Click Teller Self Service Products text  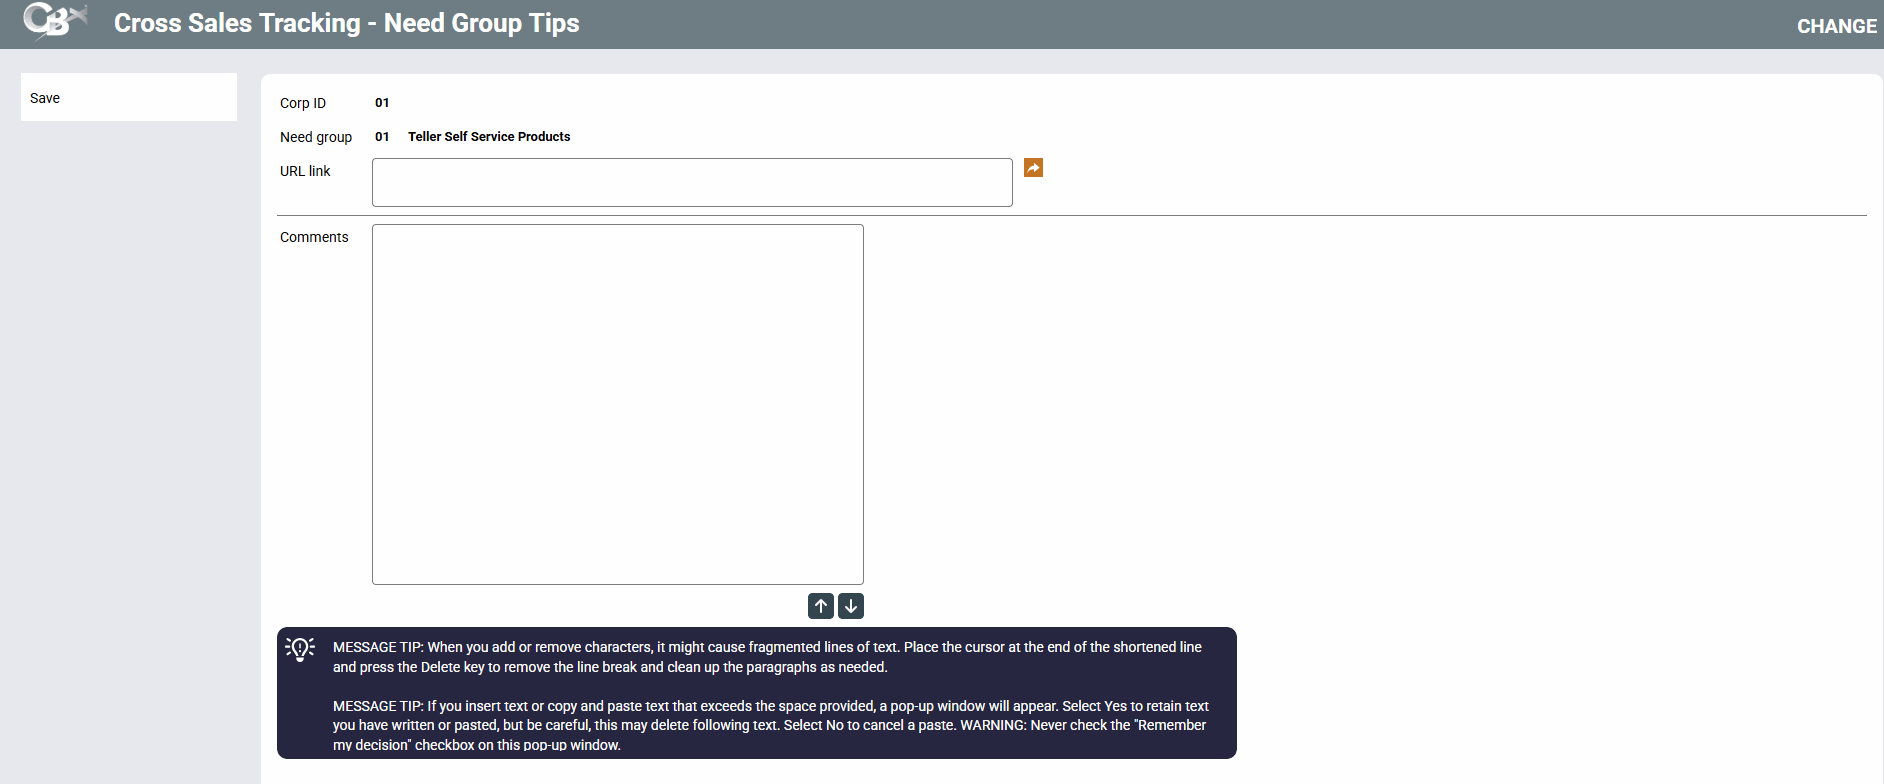[489, 137]
